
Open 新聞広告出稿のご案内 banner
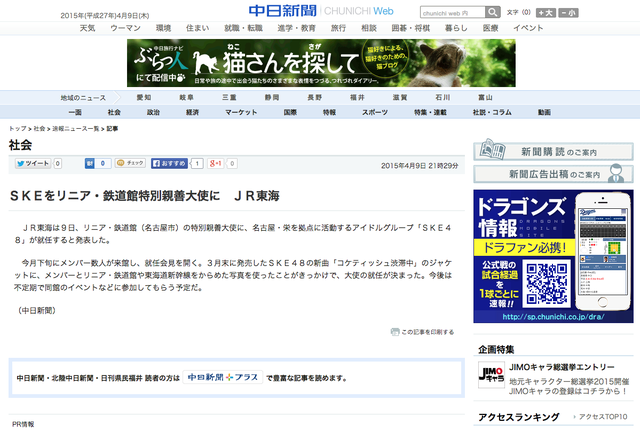(x=553, y=174)
